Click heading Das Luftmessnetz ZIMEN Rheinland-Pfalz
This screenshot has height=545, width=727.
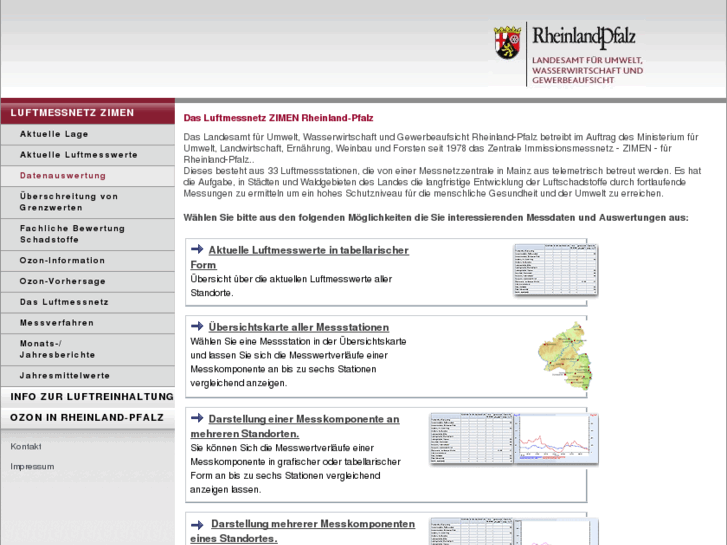(x=278, y=118)
